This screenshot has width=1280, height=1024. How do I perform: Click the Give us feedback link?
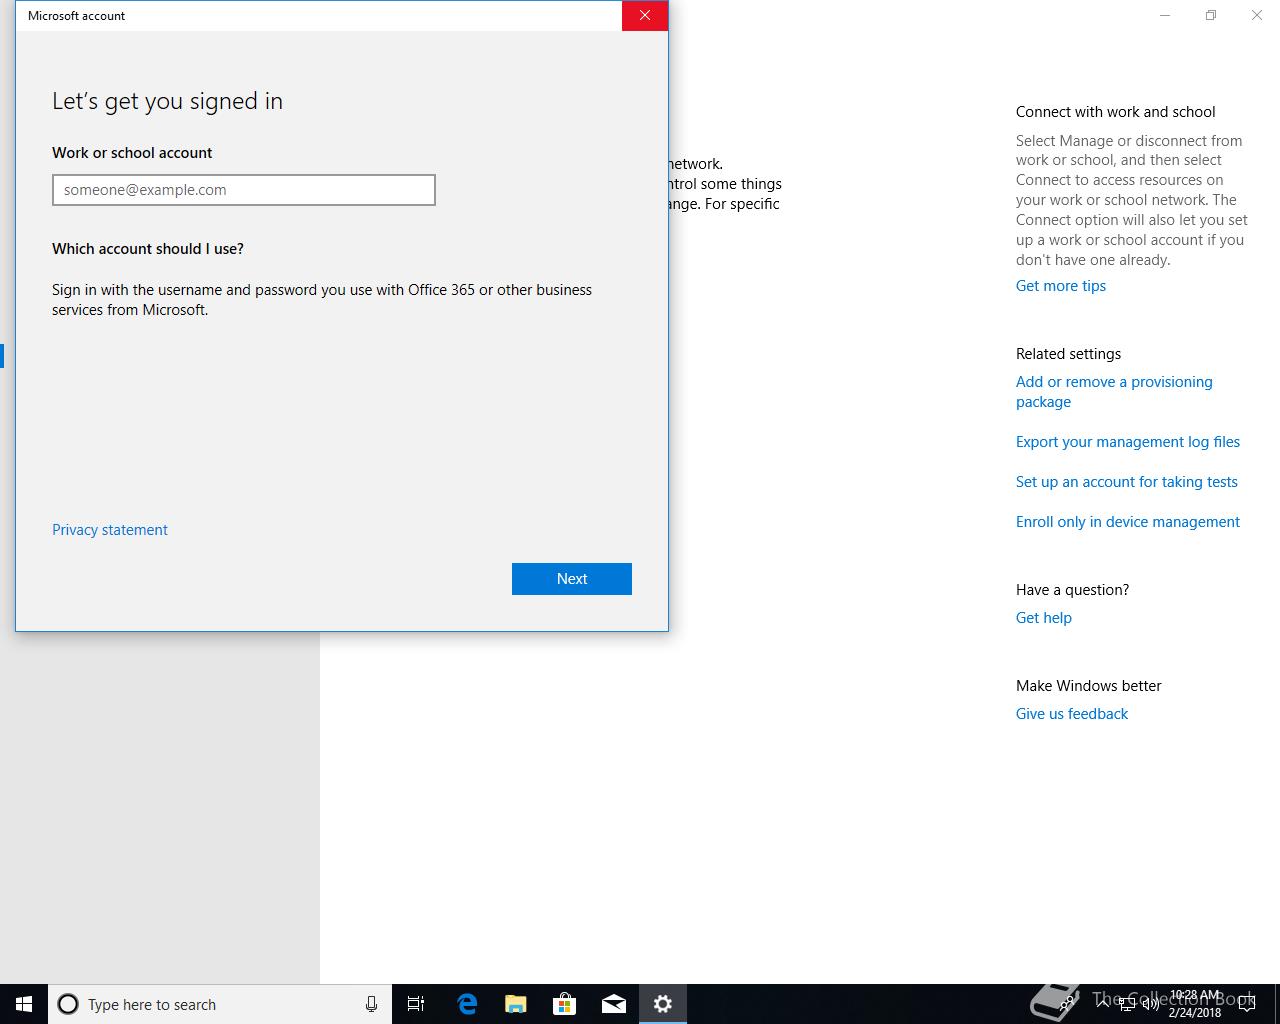point(1072,714)
